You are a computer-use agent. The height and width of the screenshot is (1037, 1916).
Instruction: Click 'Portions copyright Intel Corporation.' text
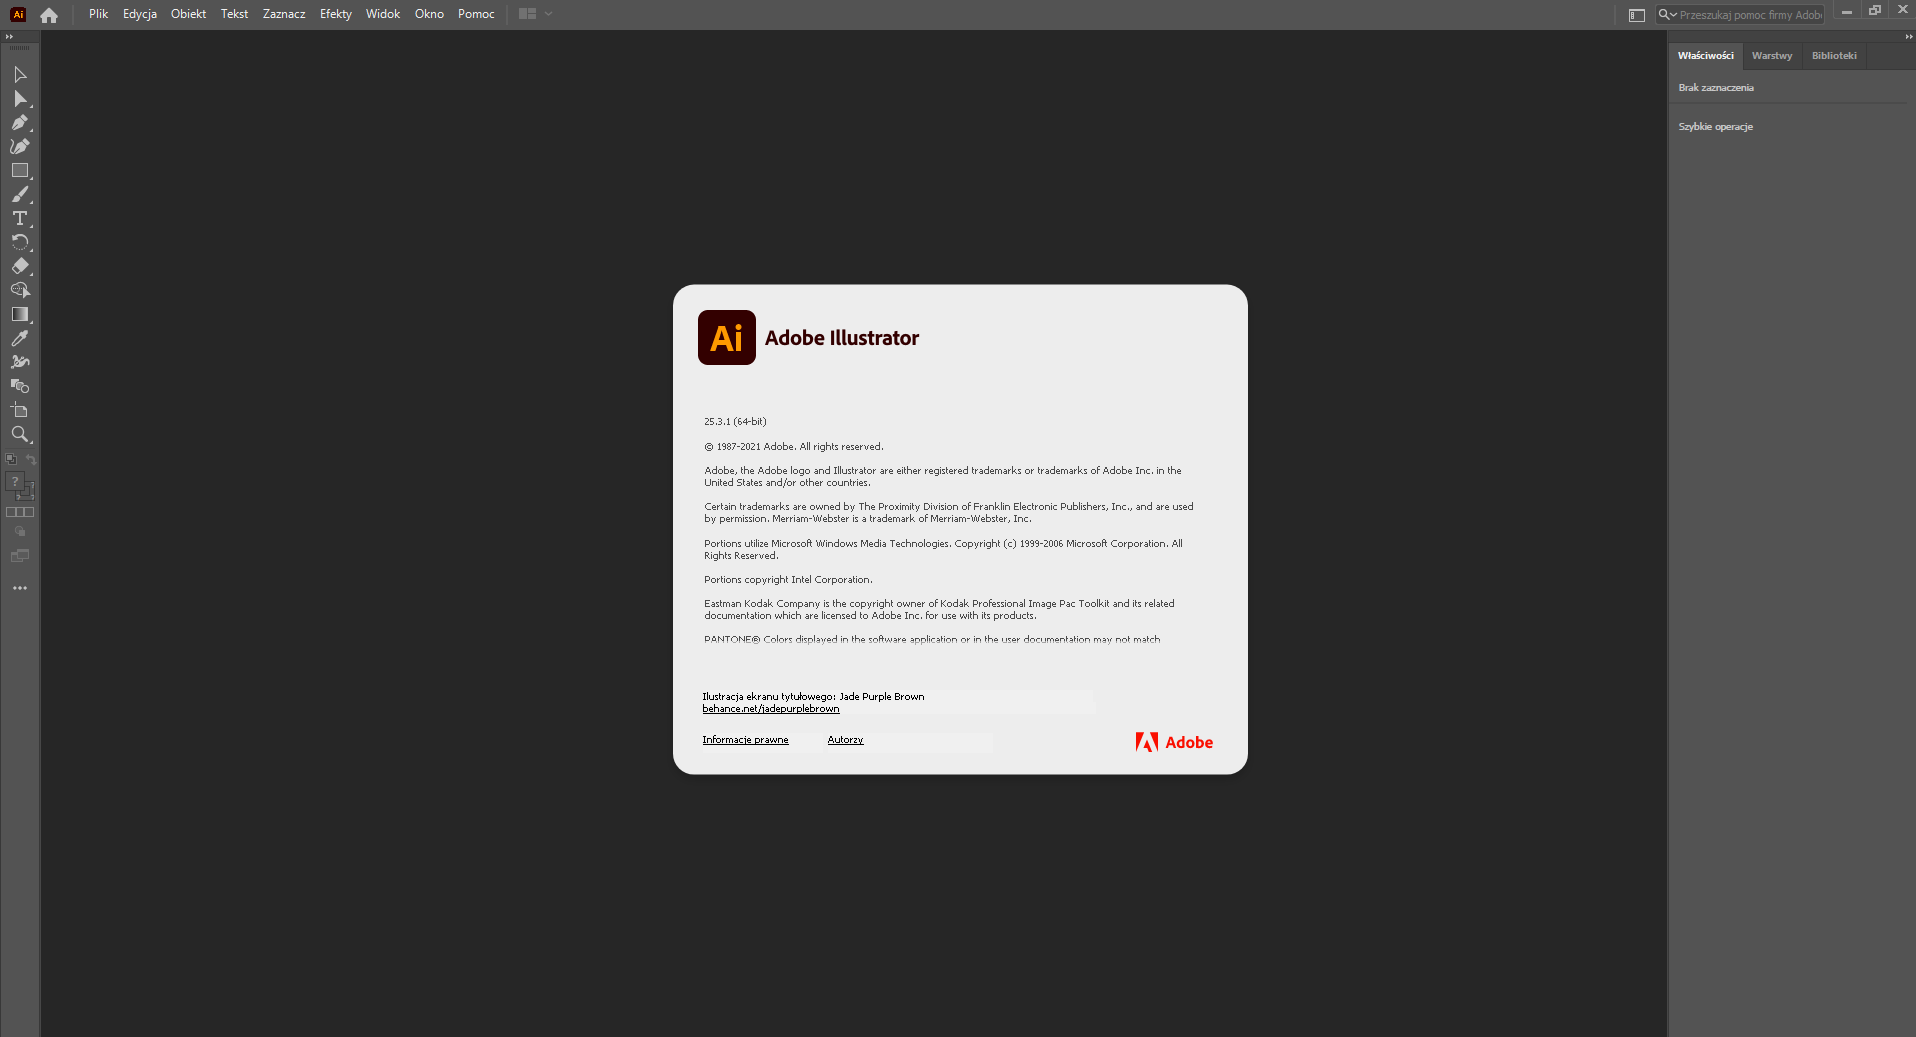click(788, 580)
